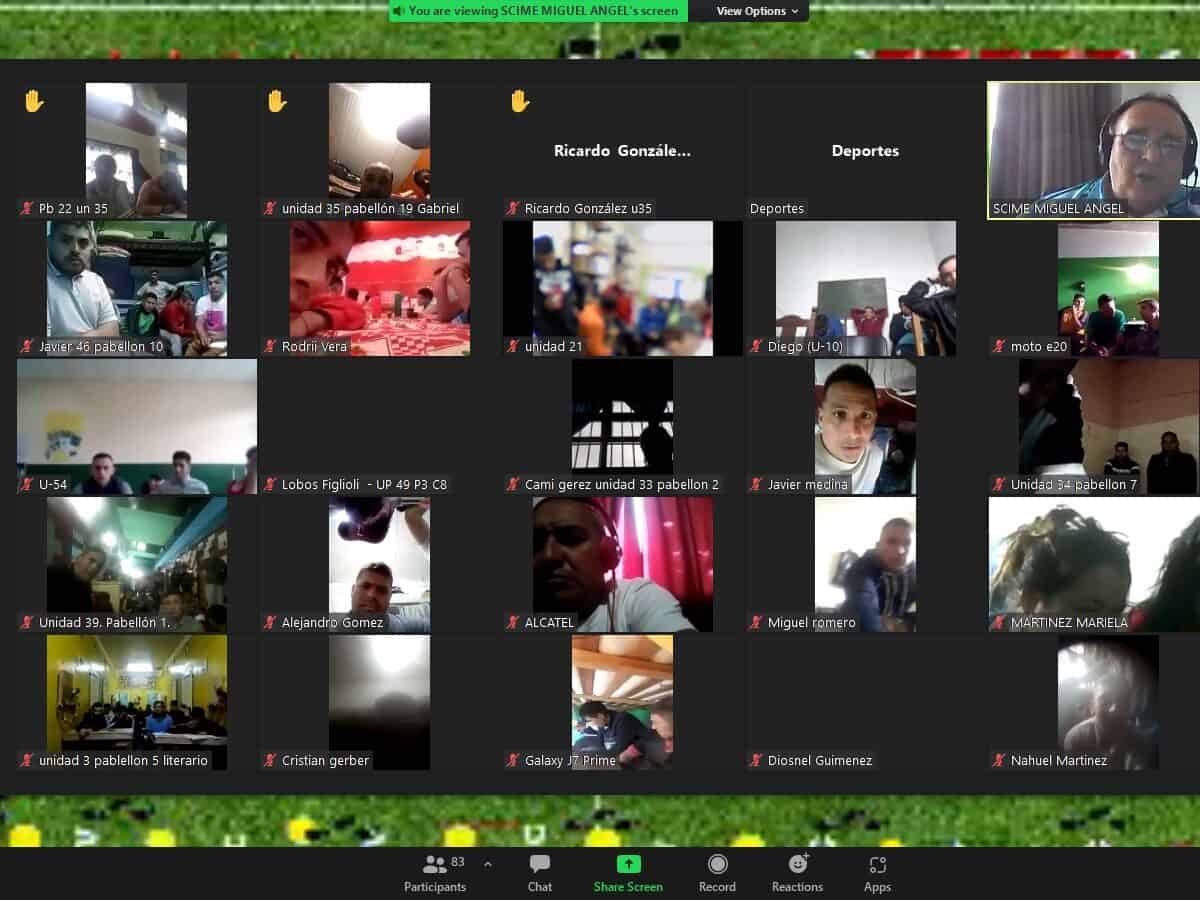Click muted mic icon of Cristian gerber
The height and width of the screenshot is (900, 1200).
coord(270,761)
